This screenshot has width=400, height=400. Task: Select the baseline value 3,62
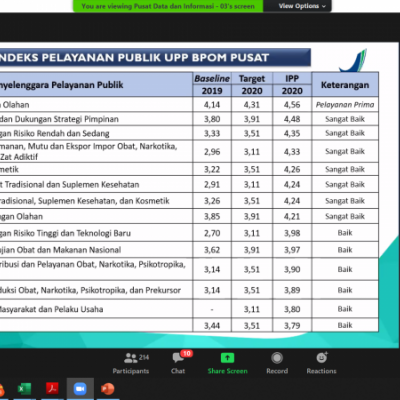pos(212,250)
